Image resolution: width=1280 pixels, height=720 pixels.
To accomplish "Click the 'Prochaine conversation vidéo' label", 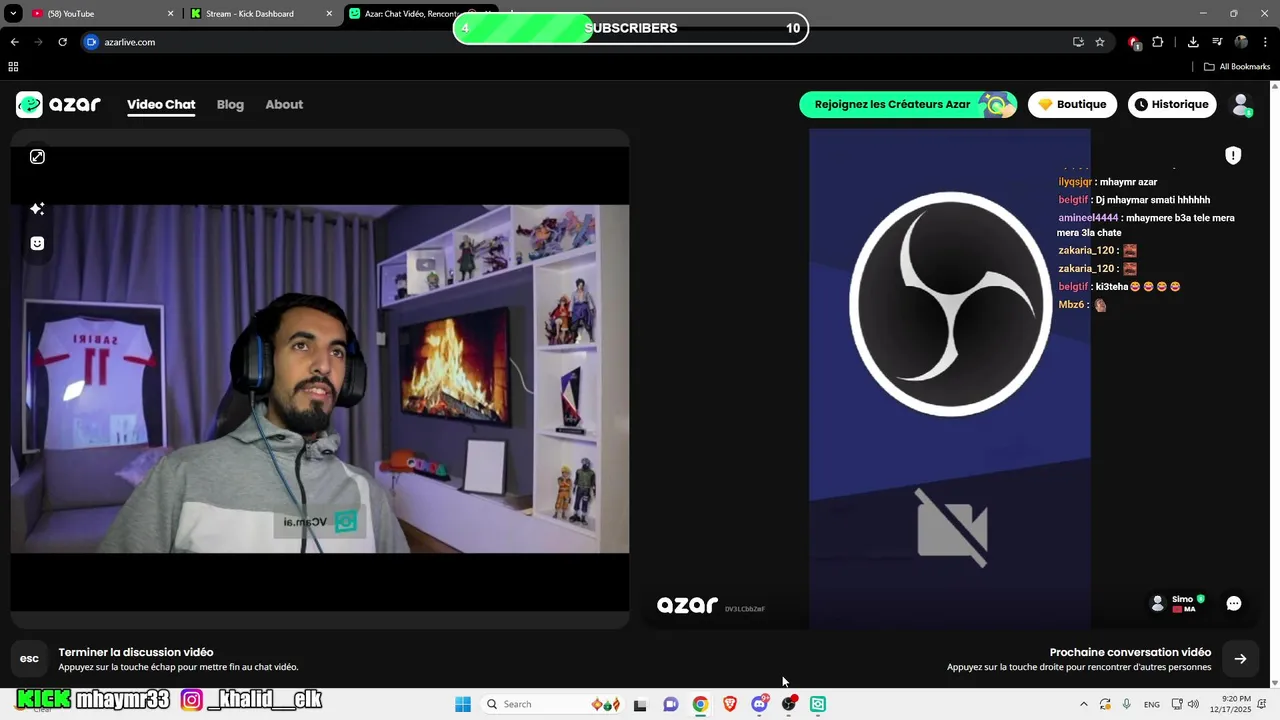I will (x=1130, y=652).
